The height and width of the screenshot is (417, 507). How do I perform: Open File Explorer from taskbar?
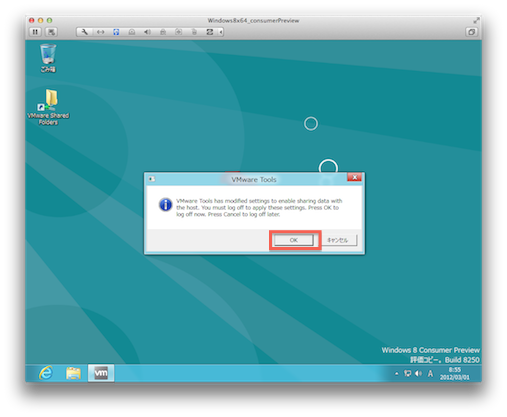coord(73,373)
